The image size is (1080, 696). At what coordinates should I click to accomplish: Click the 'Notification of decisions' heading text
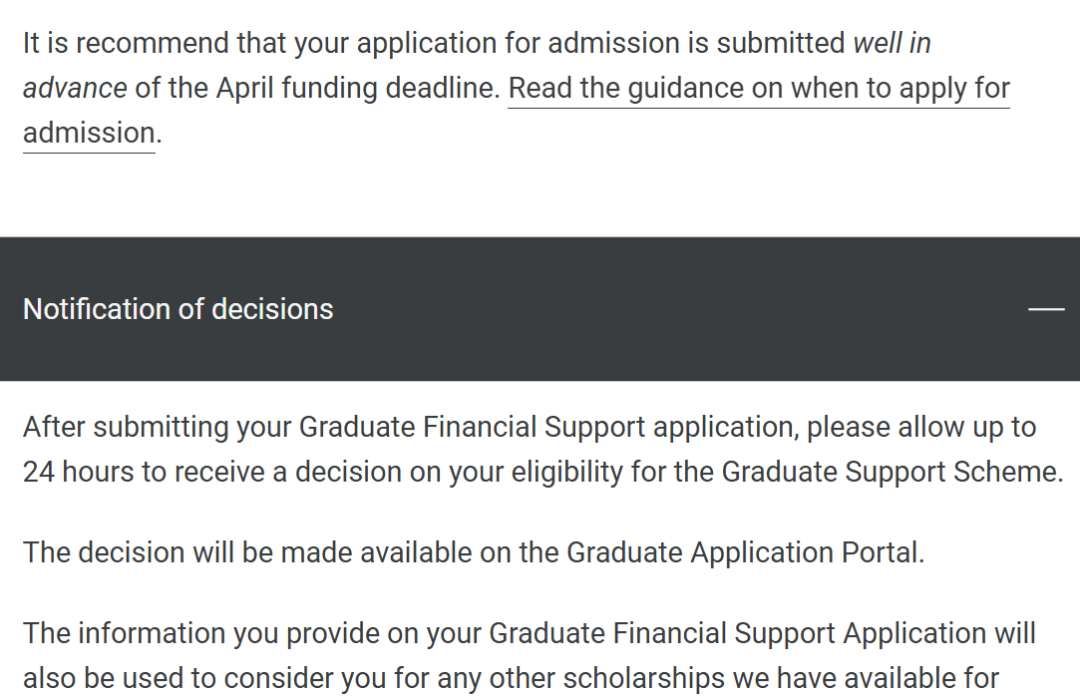click(178, 309)
